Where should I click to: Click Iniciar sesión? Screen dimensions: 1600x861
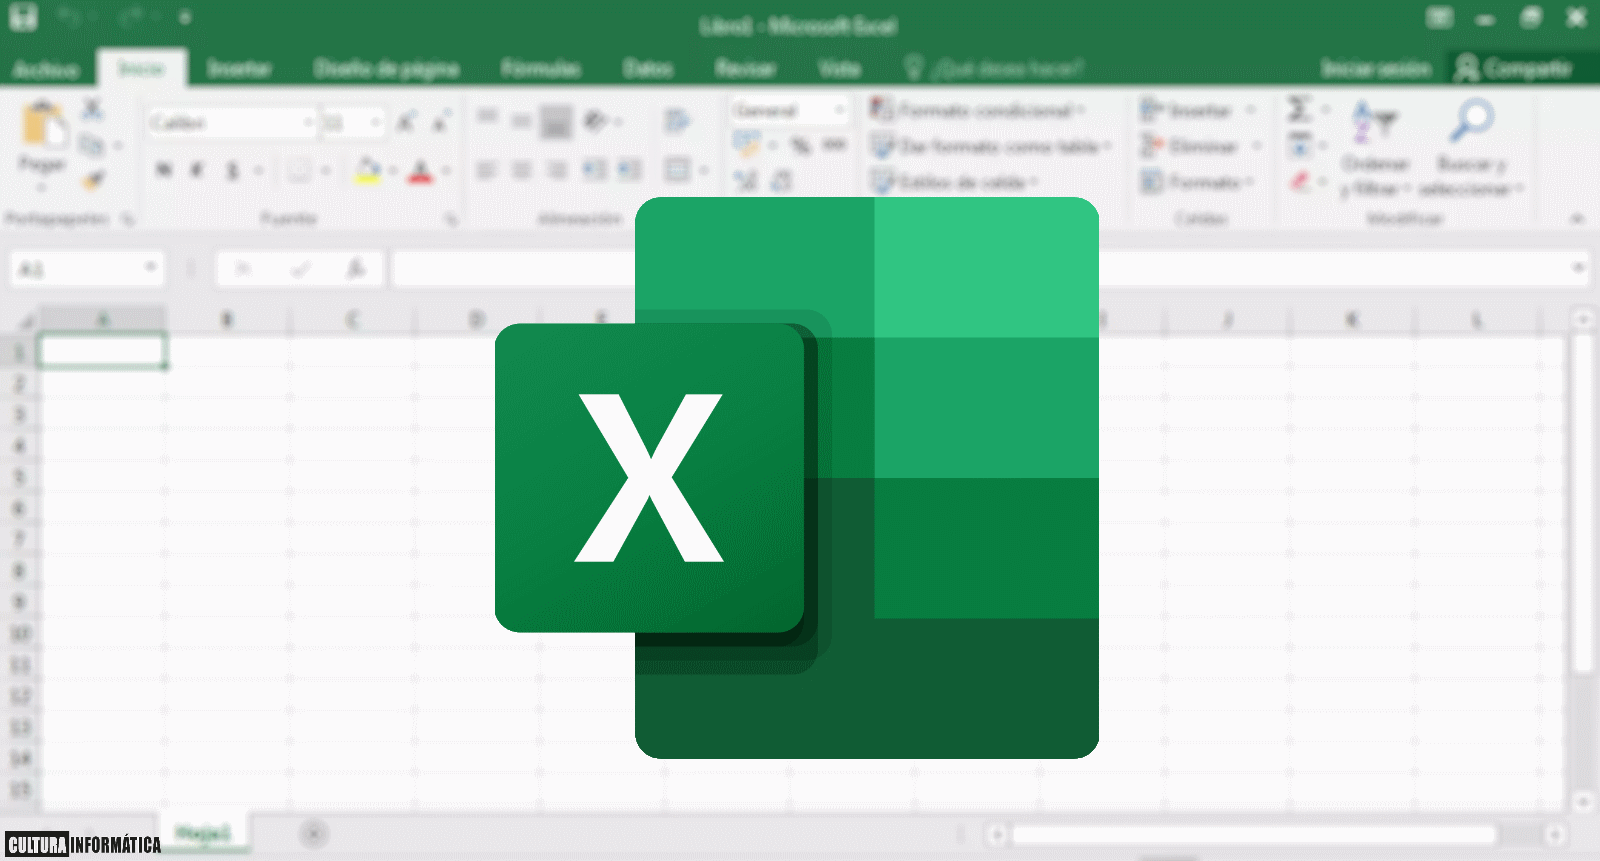click(1376, 68)
